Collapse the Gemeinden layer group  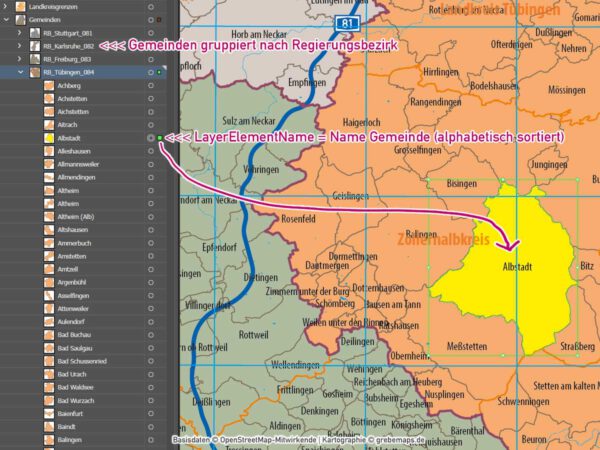[6, 20]
